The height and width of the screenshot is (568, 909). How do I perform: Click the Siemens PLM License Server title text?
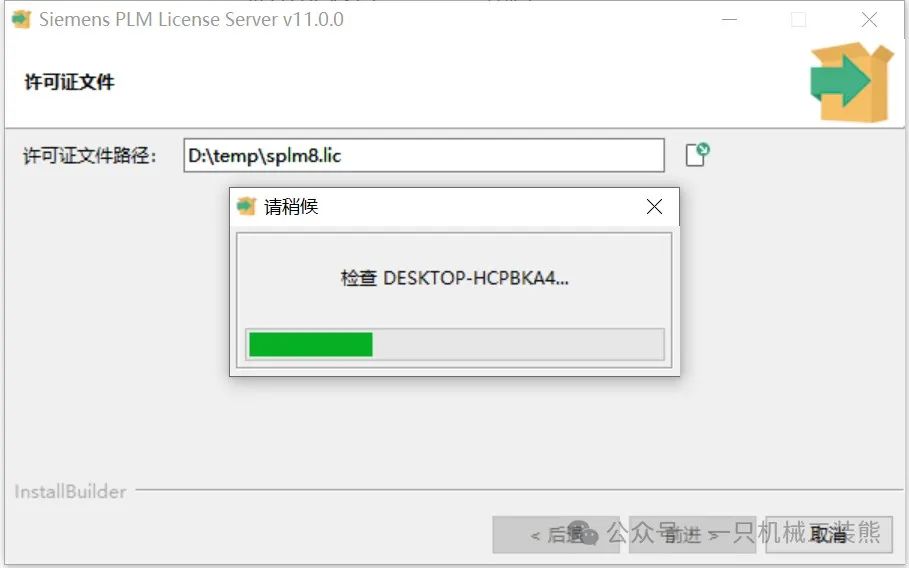tap(191, 19)
